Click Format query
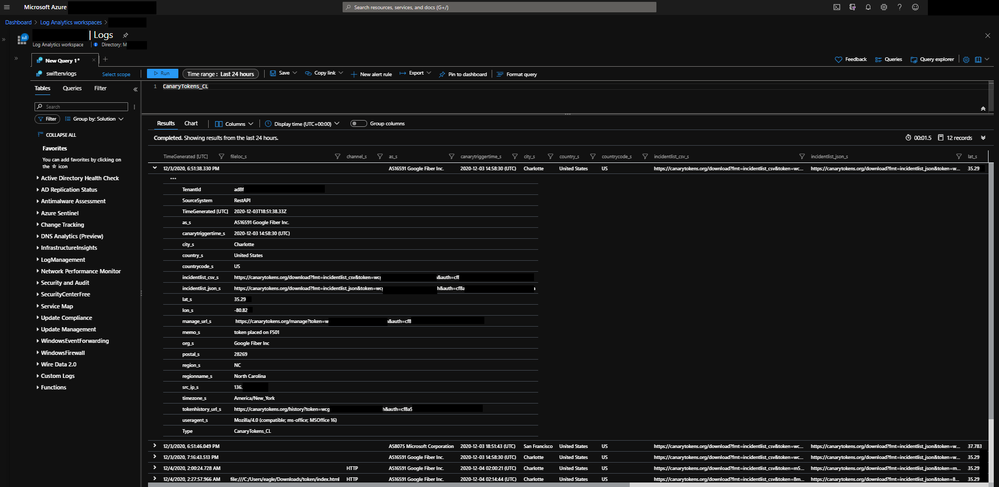The image size is (999, 487). coord(517,74)
